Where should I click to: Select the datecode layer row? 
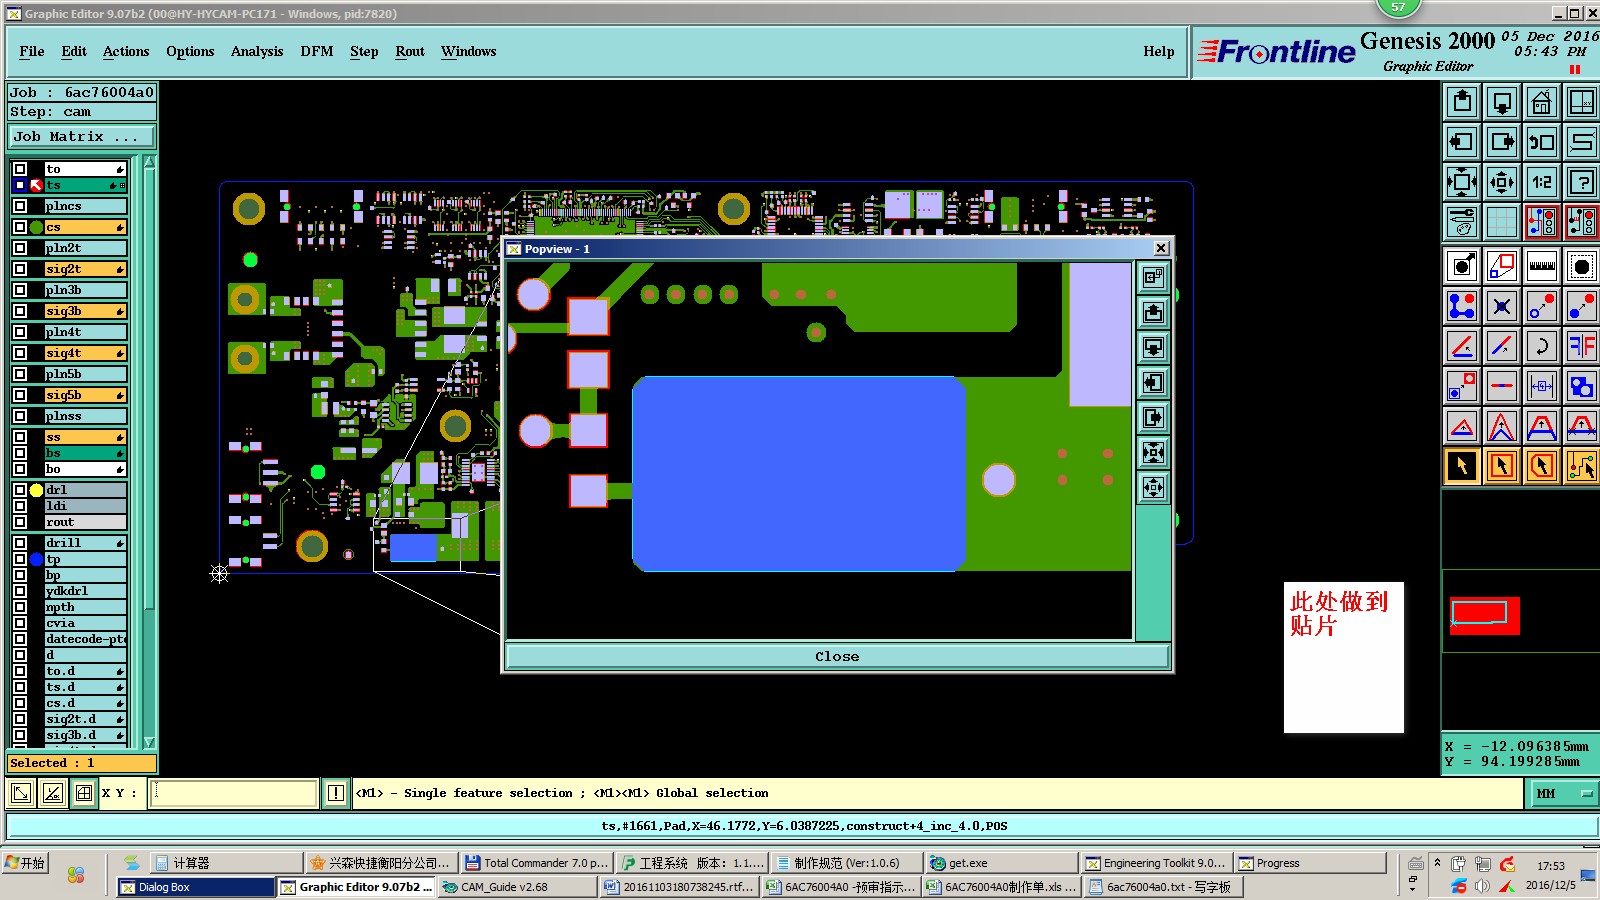pyautogui.click(x=85, y=639)
